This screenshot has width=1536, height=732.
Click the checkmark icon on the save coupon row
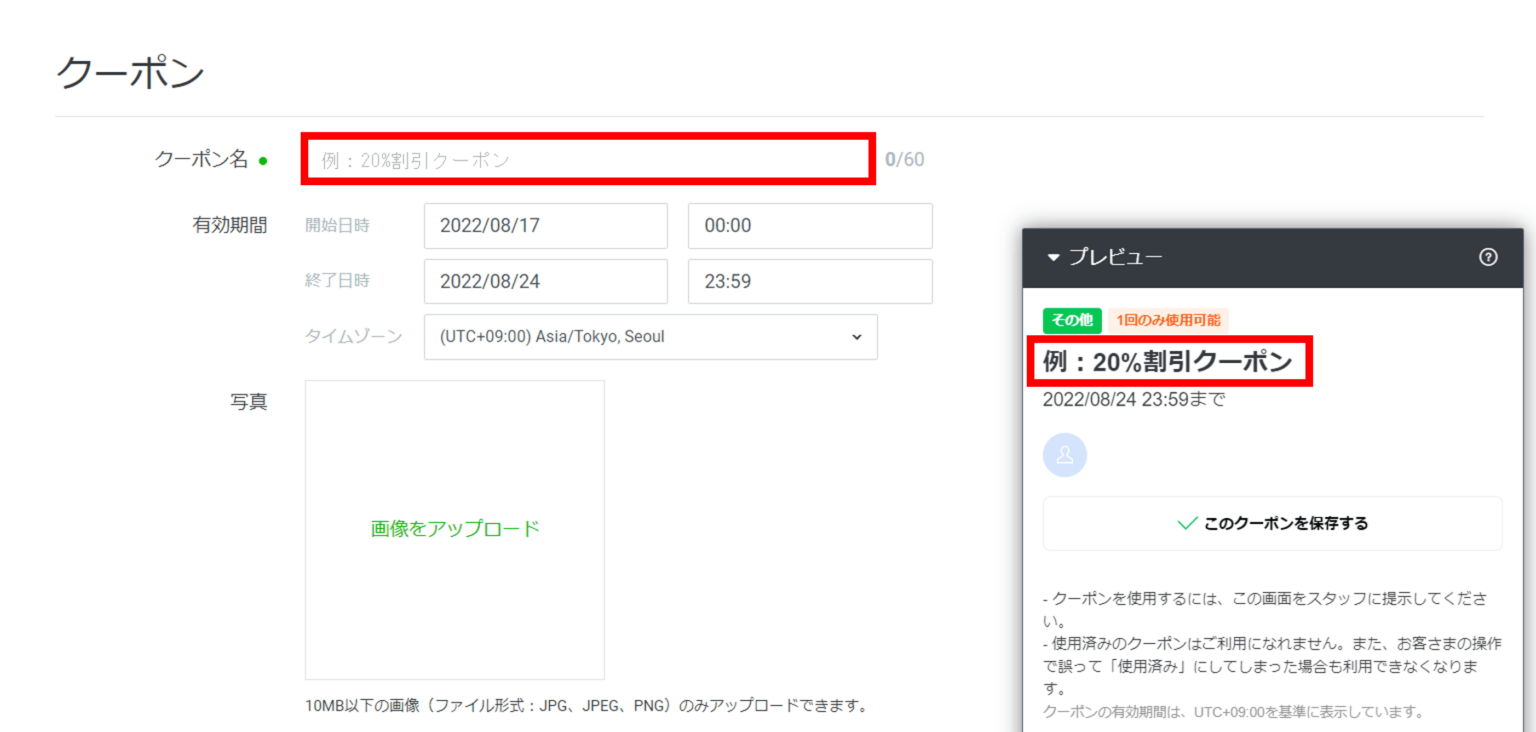tap(1186, 522)
